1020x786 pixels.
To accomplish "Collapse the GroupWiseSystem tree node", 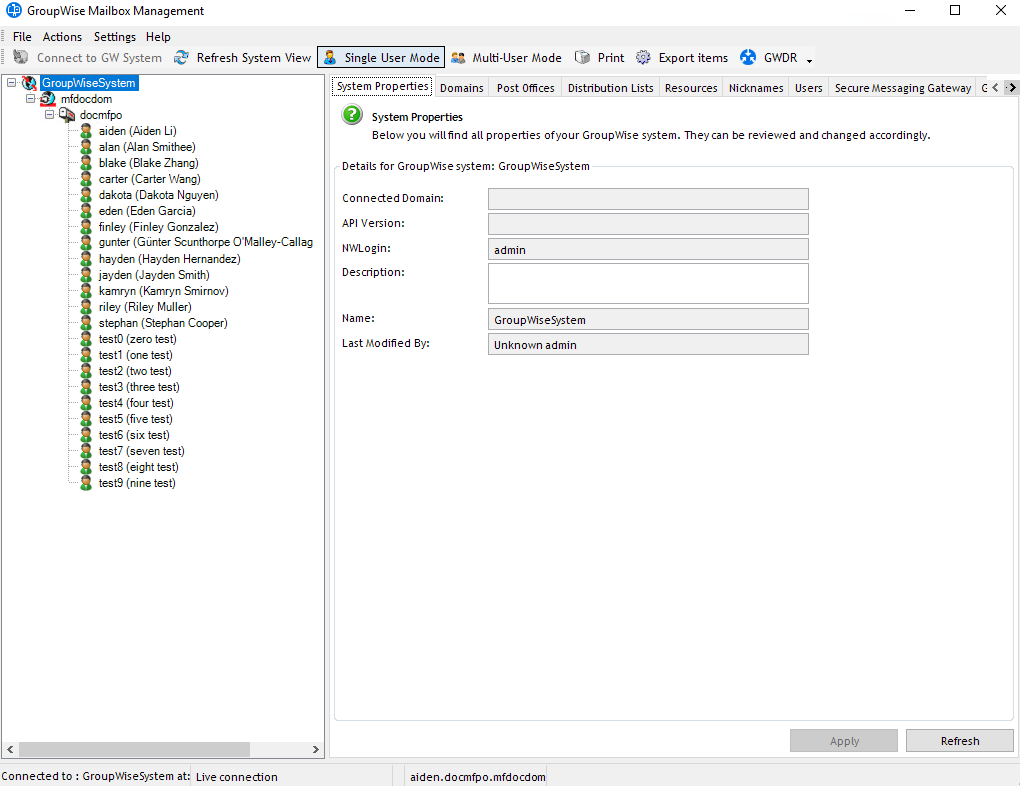I will pyautogui.click(x=12, y=83).
